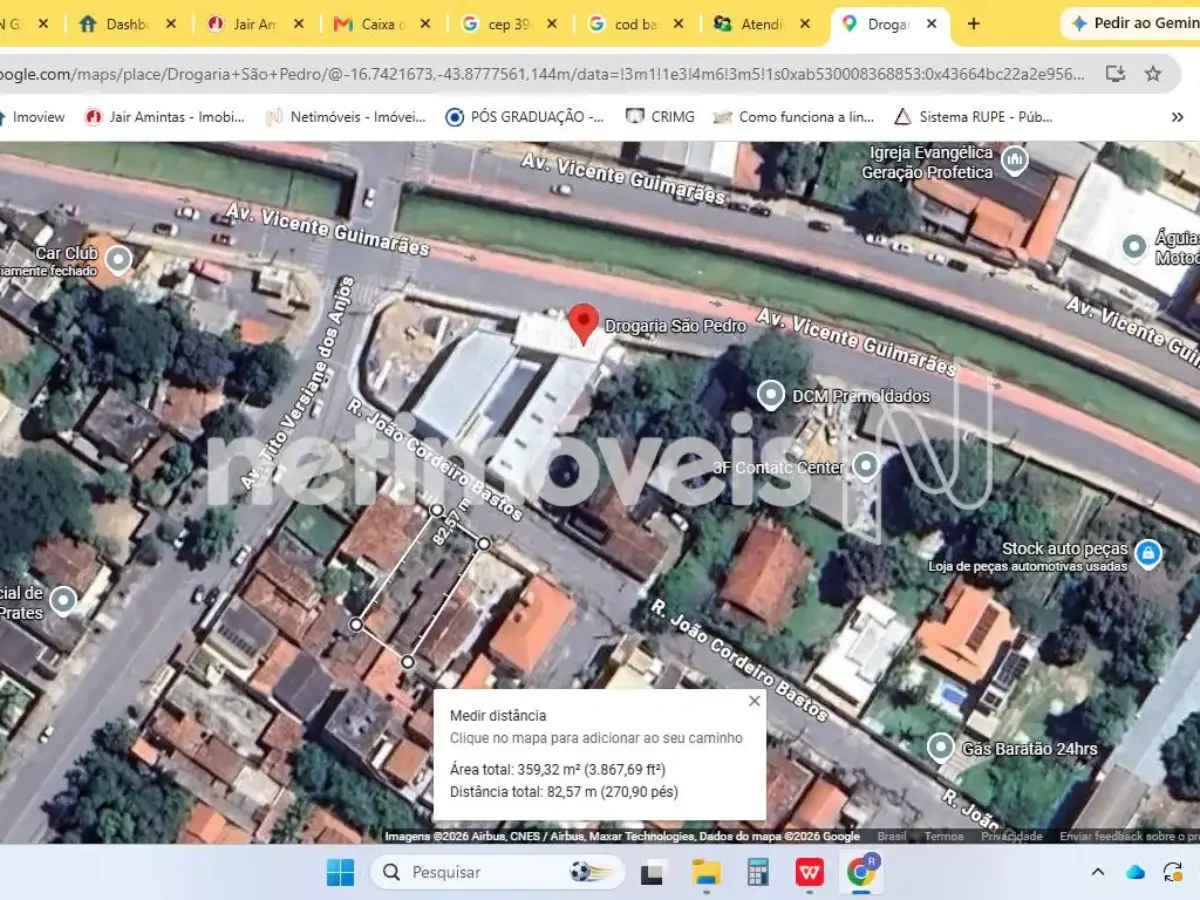Select the Igreja Evangélica Geração Profética marker
The height and width of the screenshot is (900, 1200).
(x=1015, y=159)
